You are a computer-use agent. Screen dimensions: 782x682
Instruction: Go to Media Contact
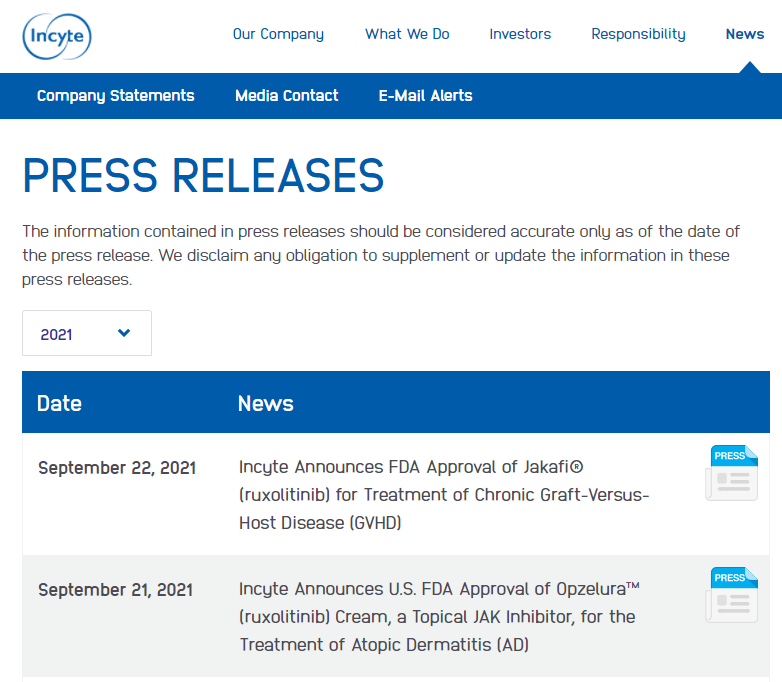(287, 95)
